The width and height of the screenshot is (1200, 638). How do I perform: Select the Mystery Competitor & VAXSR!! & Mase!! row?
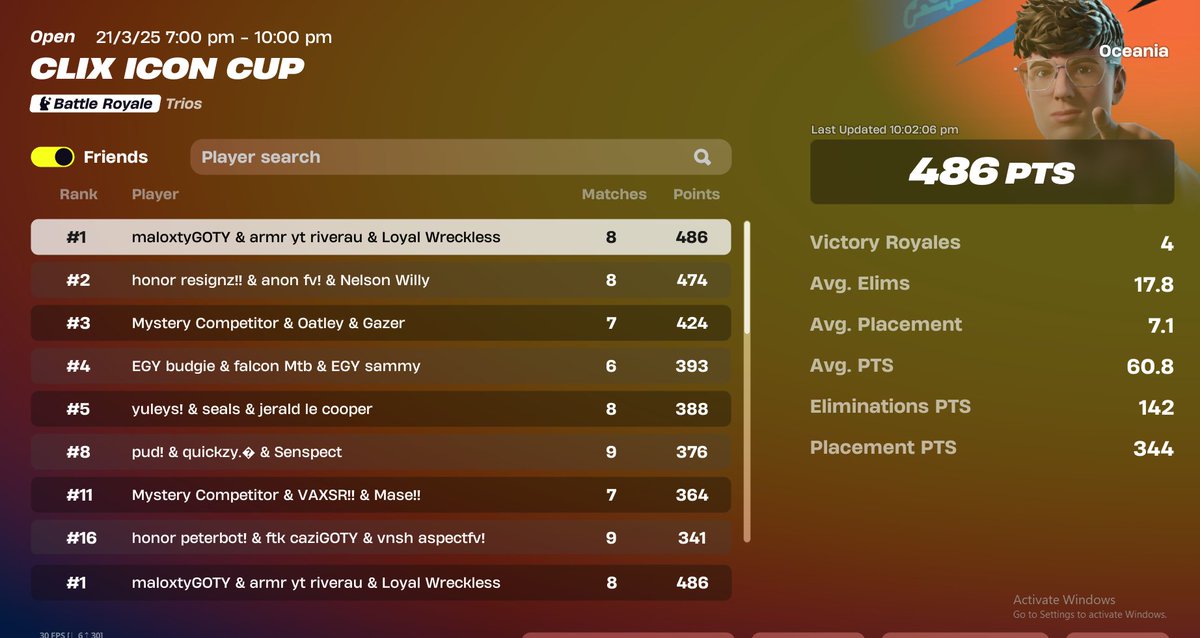click(x=381, y=495)
